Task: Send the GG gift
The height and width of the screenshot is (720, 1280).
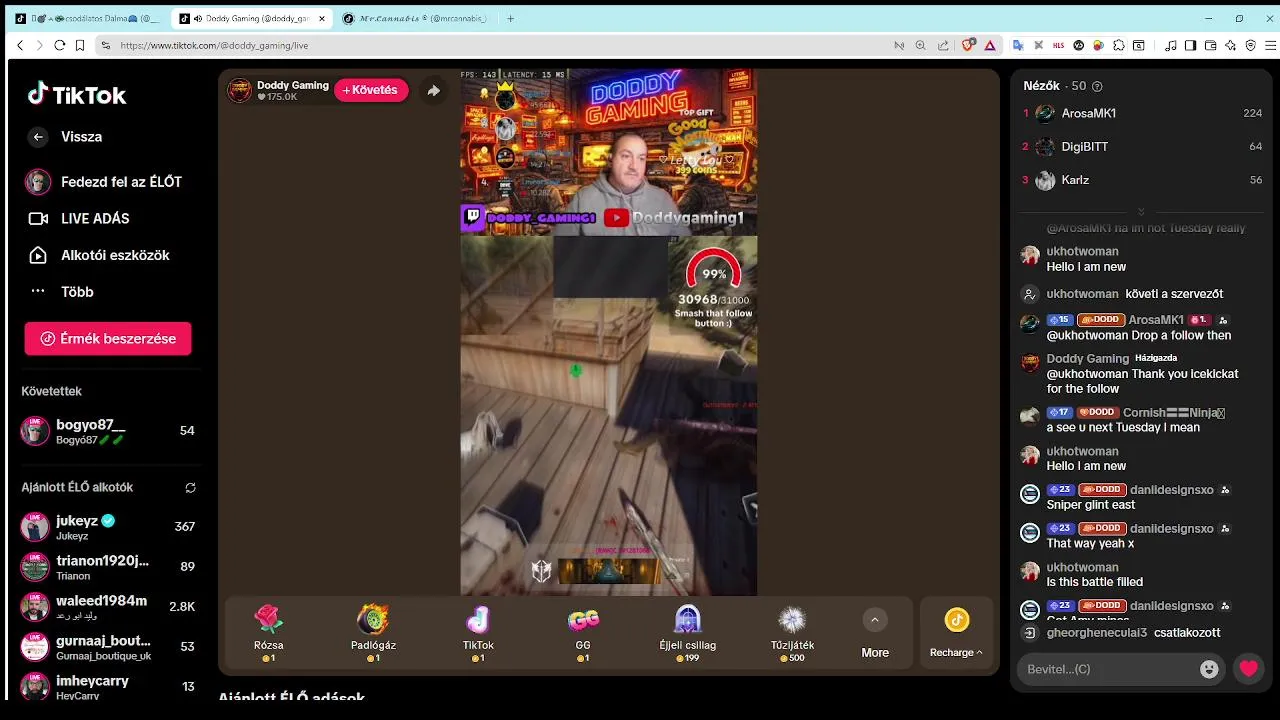Action: [583, 633]
